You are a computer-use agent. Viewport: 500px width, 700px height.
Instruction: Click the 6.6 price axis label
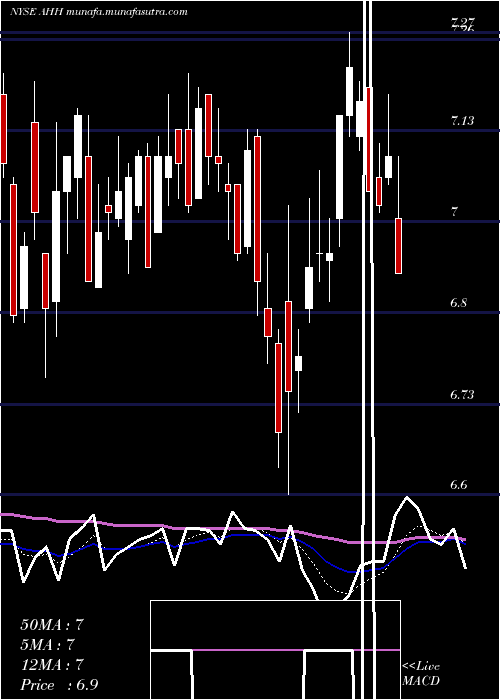click(459, 485)
